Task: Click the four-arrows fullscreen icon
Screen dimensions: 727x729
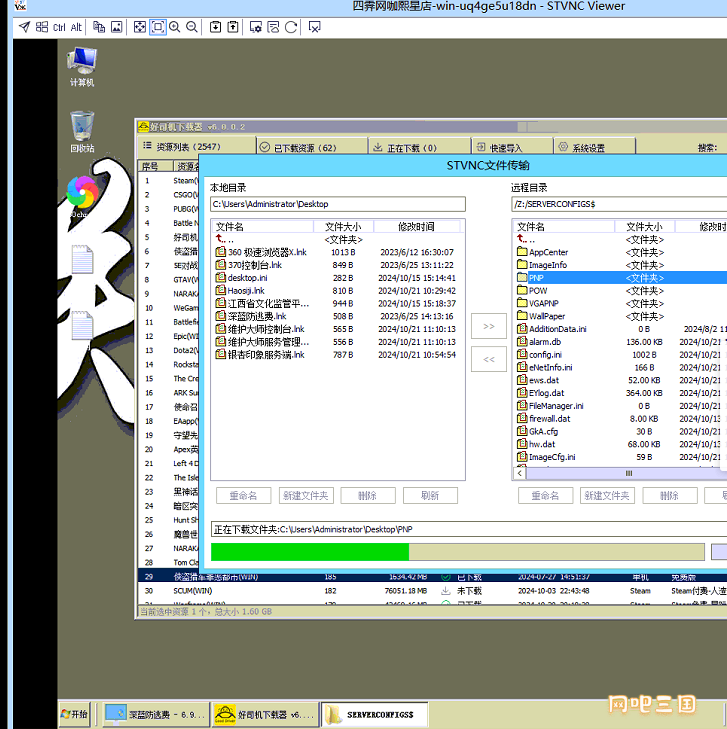Action: (139, 27)
